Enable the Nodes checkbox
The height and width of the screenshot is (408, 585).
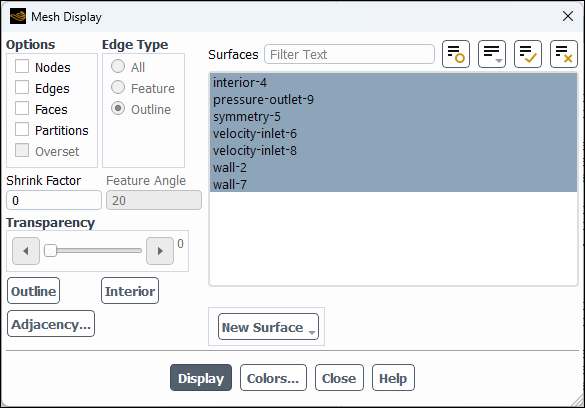[x=22, y=66]
